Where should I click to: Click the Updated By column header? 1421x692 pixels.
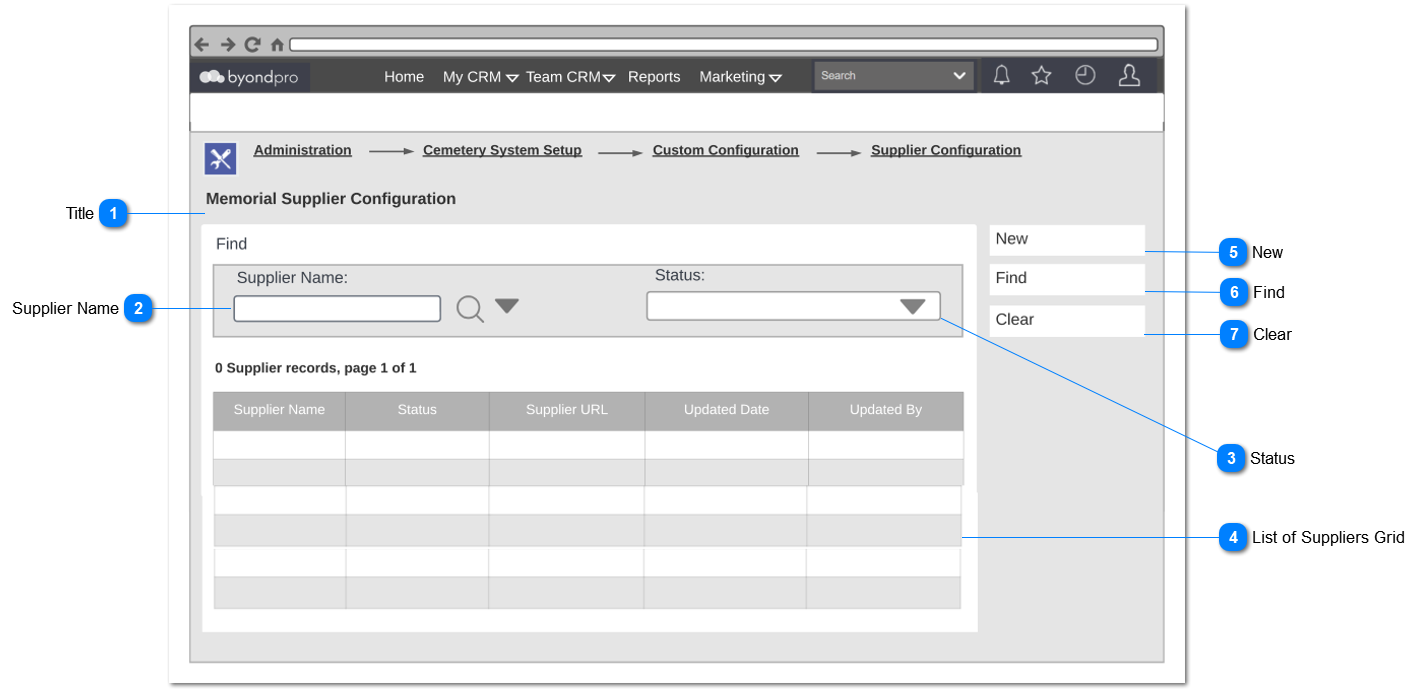[886, 410]
